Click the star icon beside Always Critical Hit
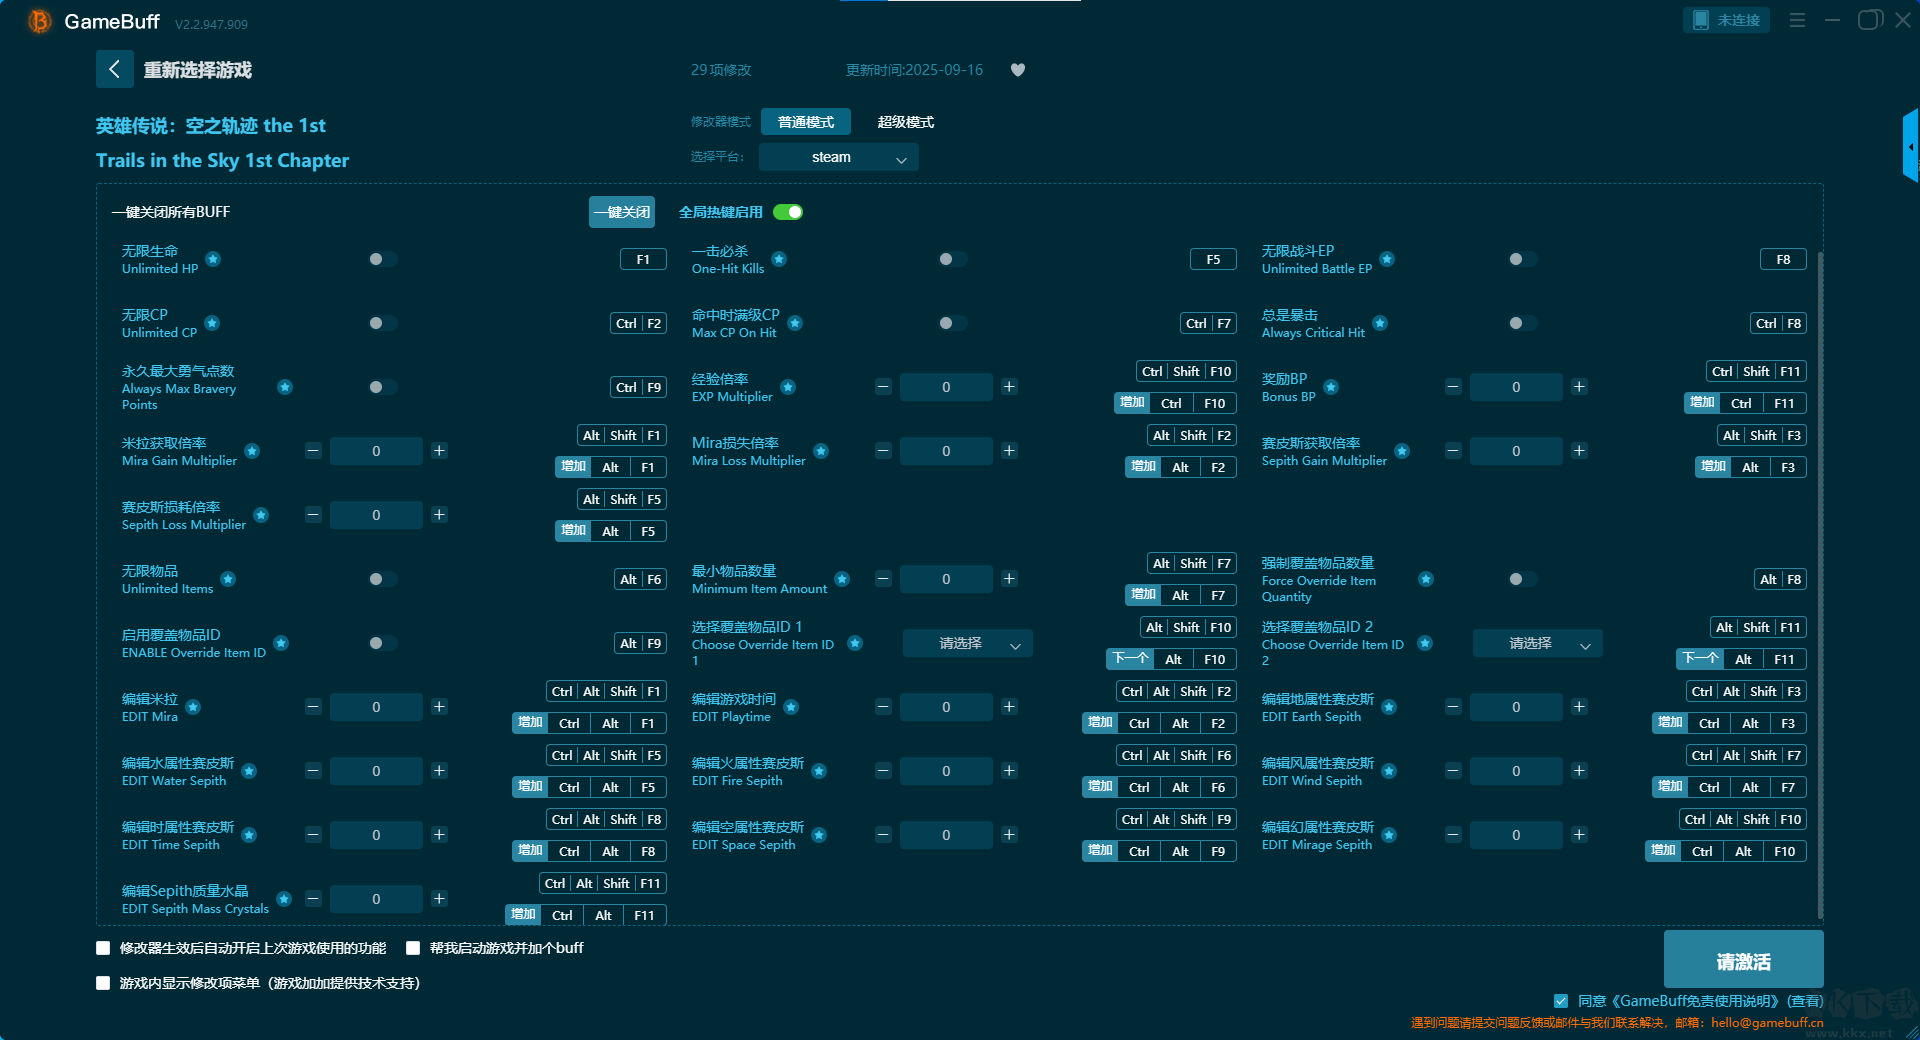The image size is (1920, 1040). [1380, 323]
